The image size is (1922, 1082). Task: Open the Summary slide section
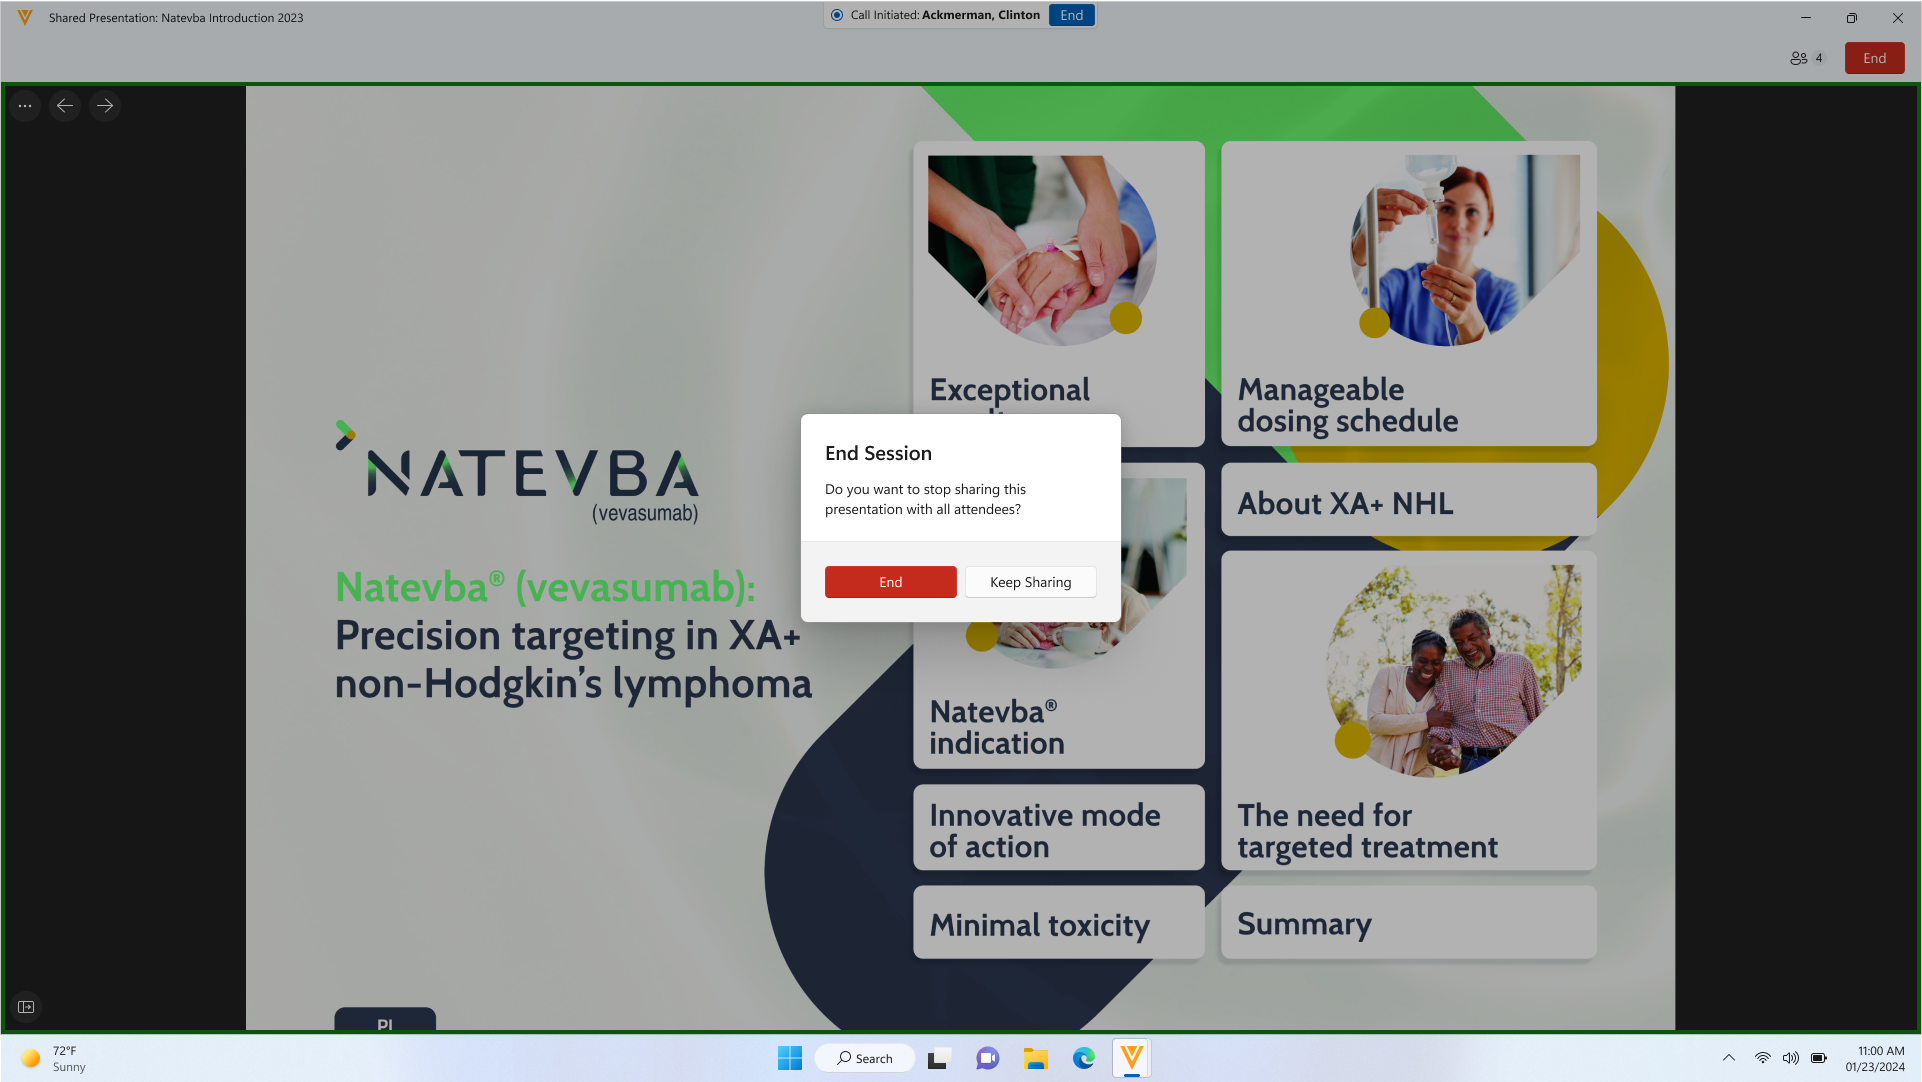(x=1407, y=924)
